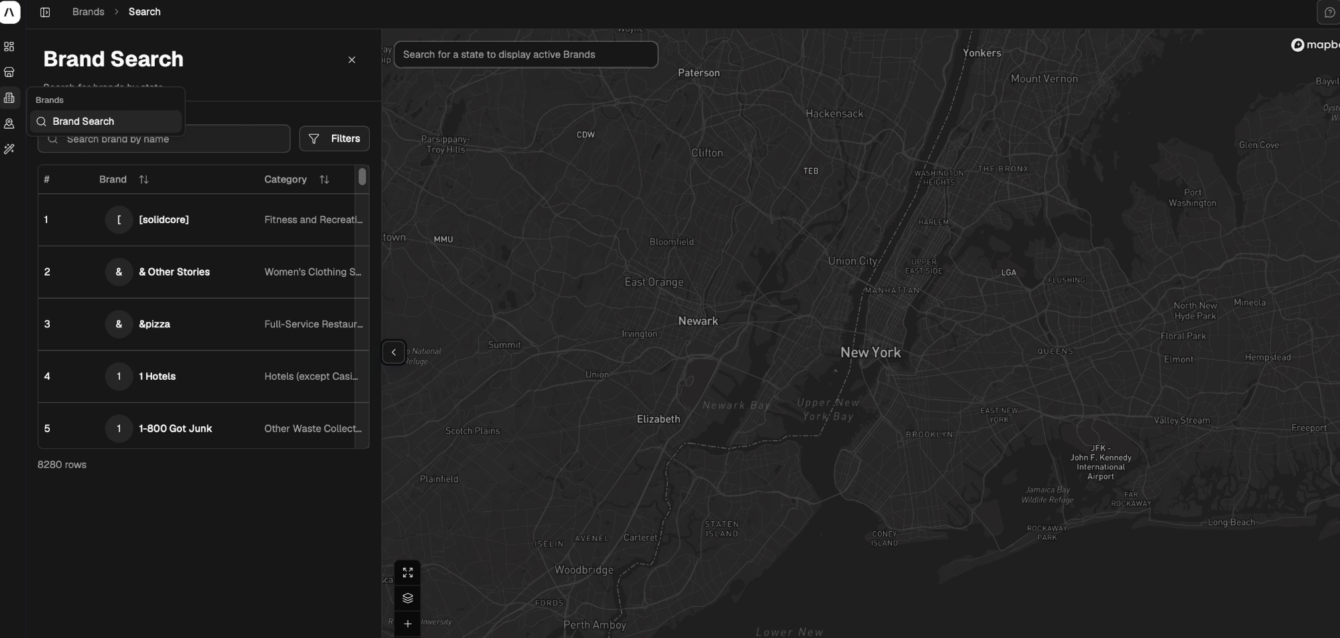Click the Union City label on map
Screen dimensions: 1340x638
coord(853,261)
